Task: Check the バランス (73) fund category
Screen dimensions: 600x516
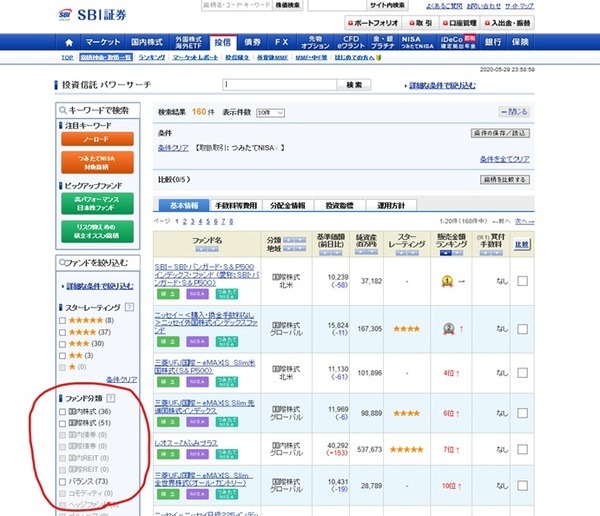Action: pos(63,482)
